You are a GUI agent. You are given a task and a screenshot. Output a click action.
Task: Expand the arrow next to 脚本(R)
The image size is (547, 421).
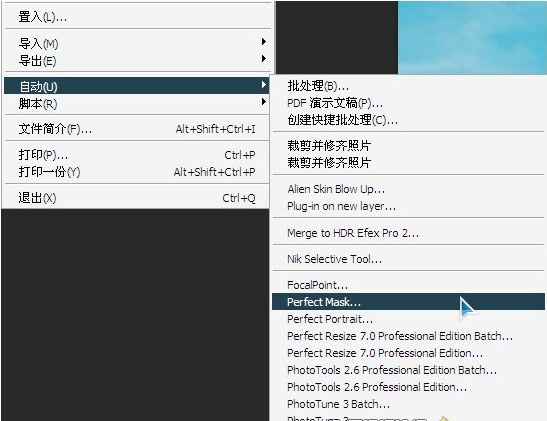(x=264, y=102)
